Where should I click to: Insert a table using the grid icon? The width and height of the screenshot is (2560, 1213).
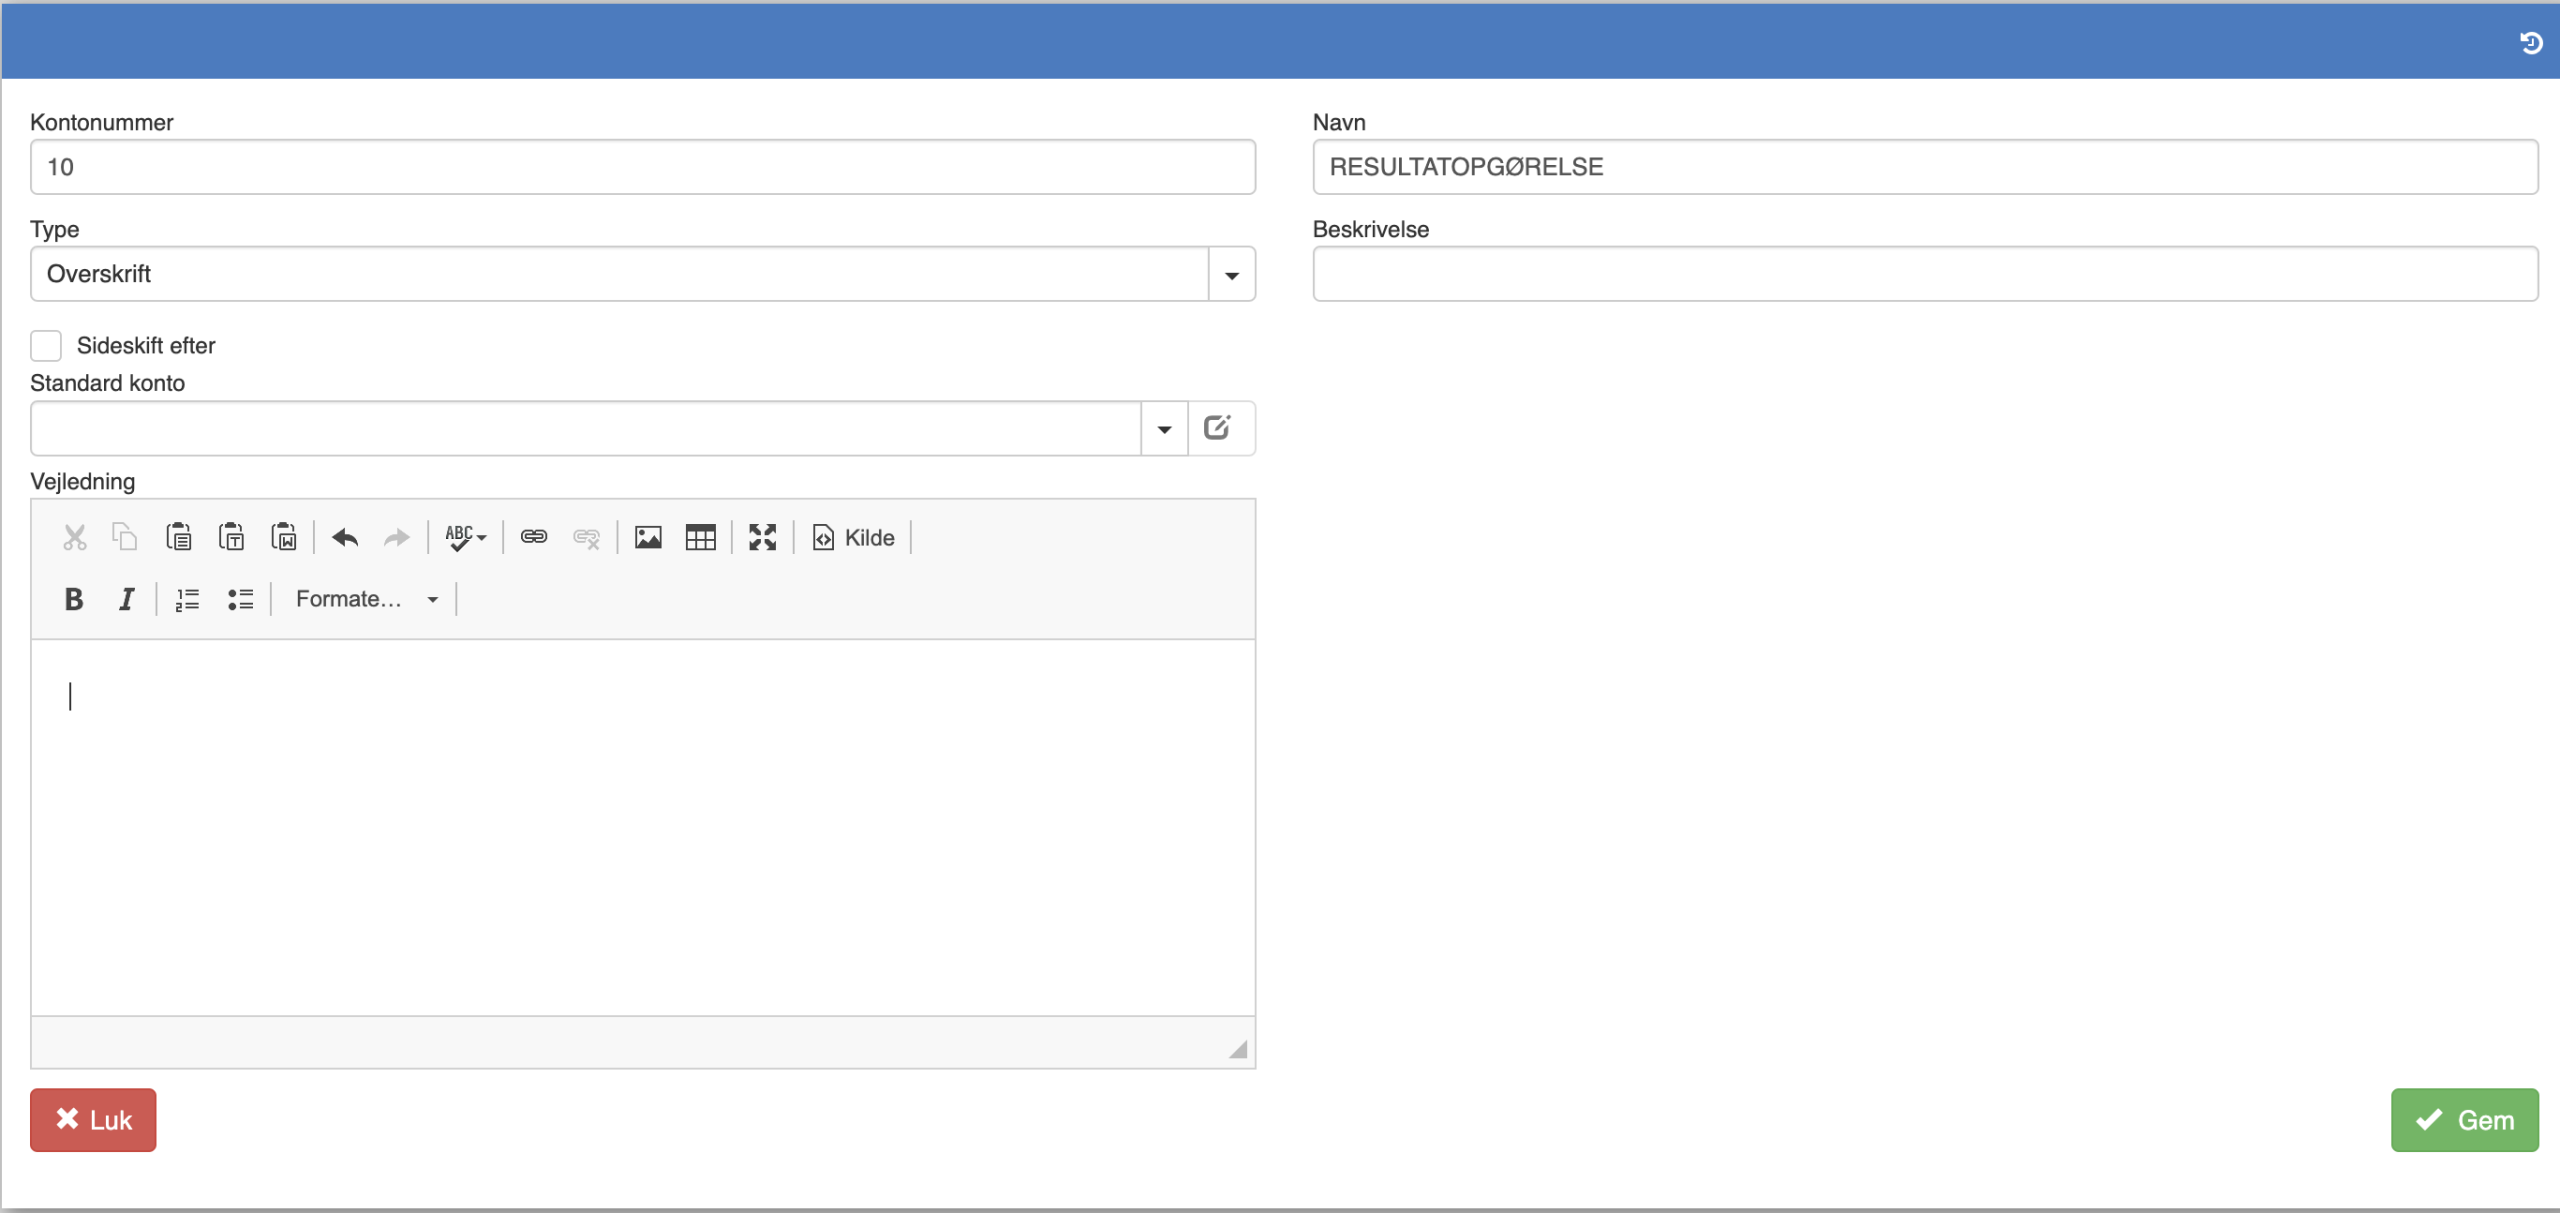[x=700, y=538]
